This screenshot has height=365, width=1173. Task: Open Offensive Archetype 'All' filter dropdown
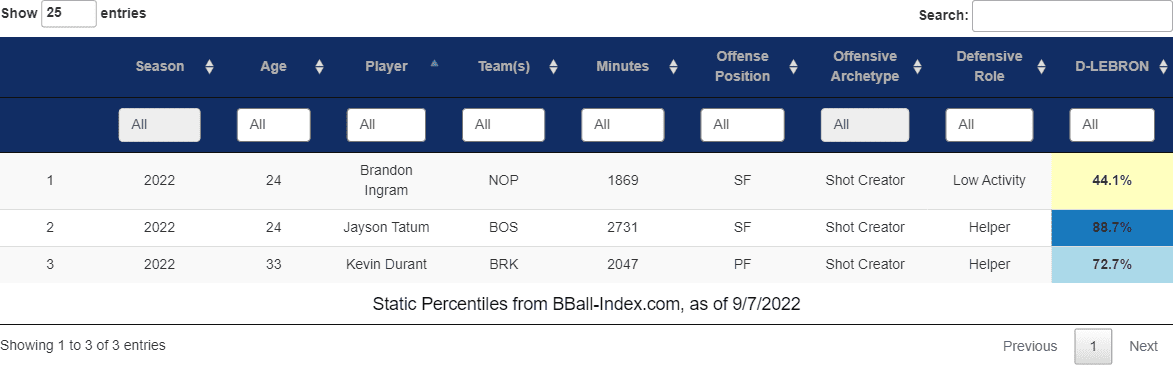point(865,125)
